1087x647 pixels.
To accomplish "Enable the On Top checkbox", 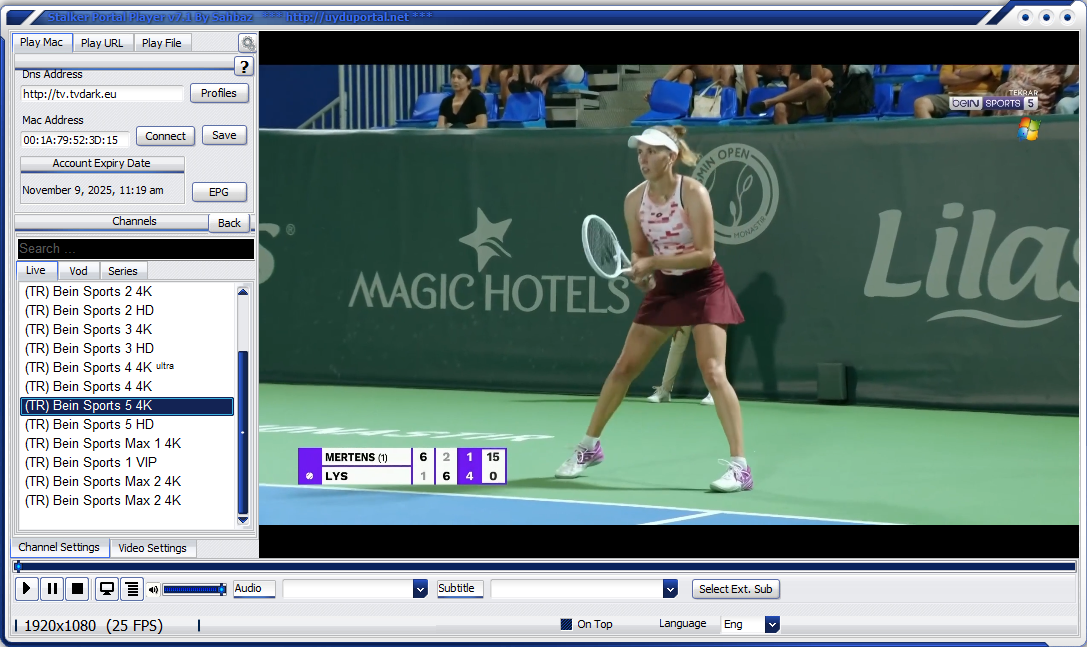I will (x=566, y=624).
